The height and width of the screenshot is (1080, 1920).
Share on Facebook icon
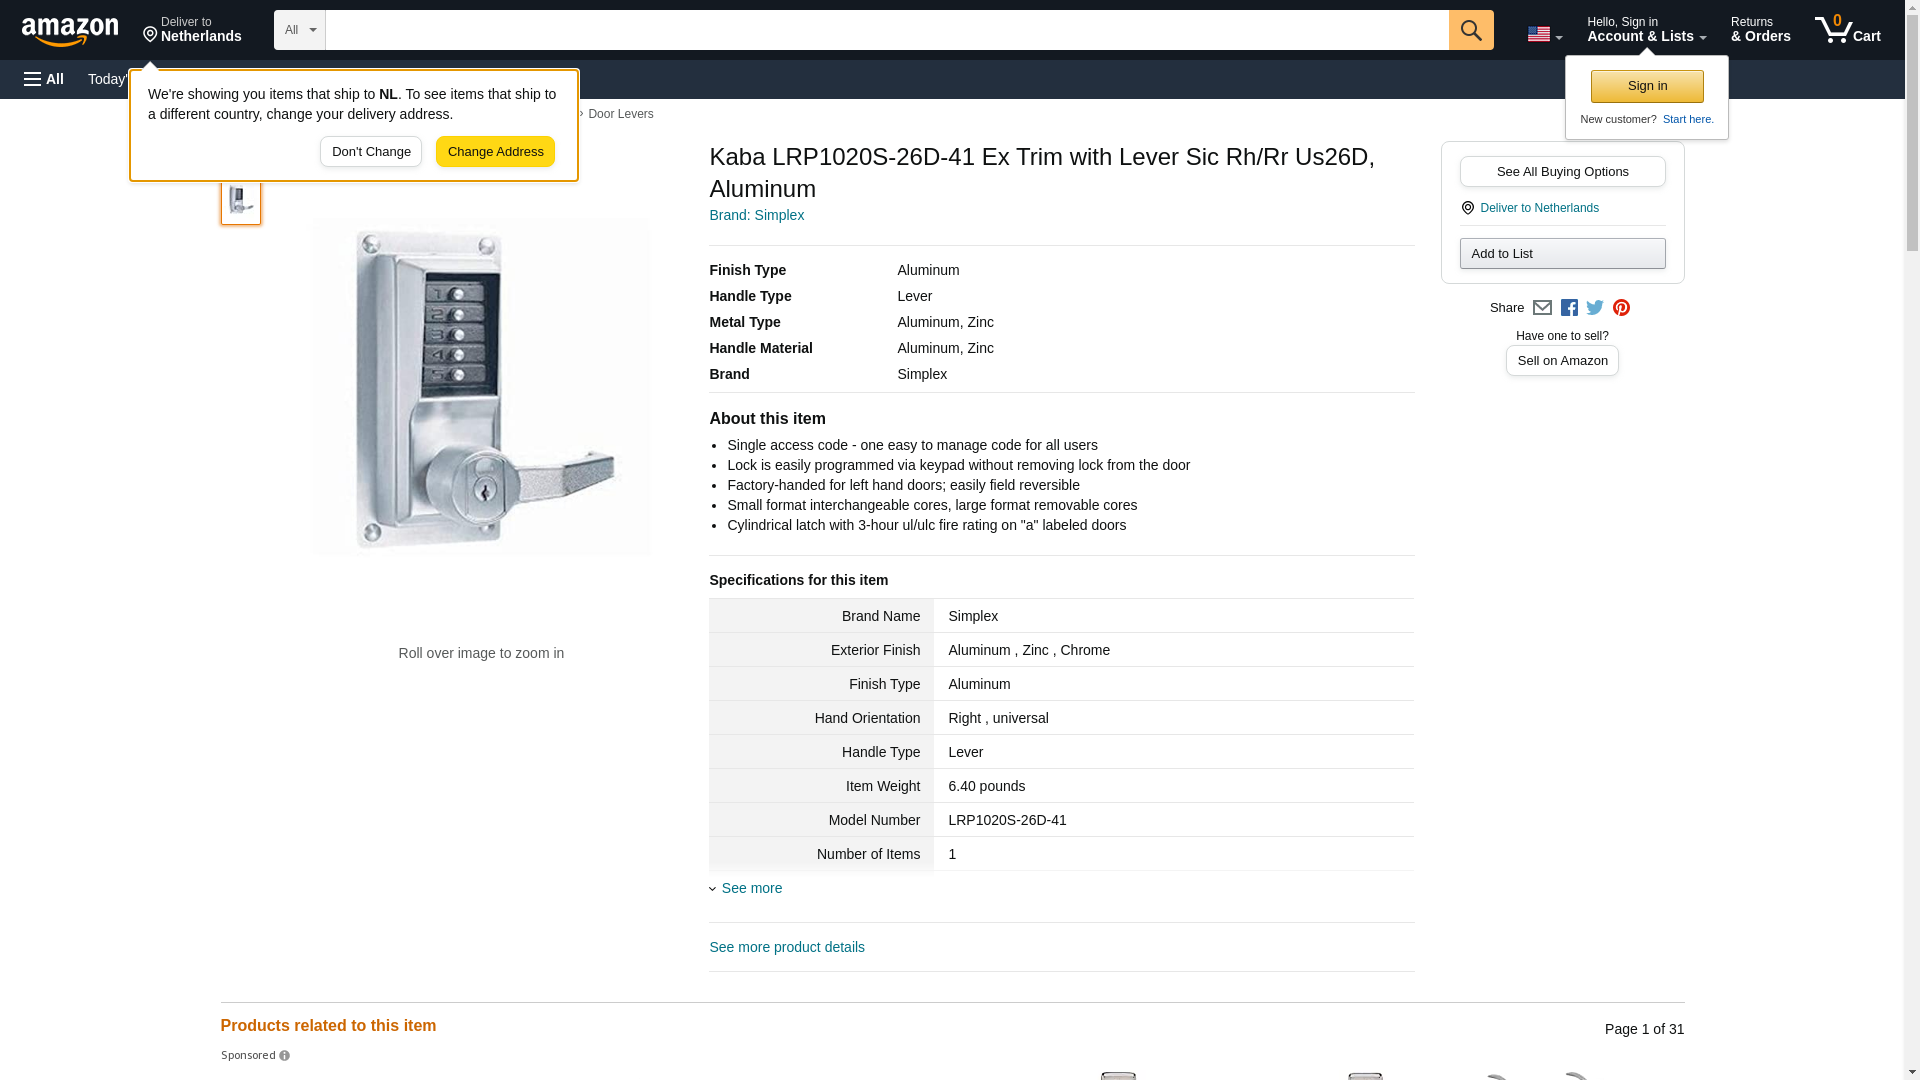(1569, 308)
